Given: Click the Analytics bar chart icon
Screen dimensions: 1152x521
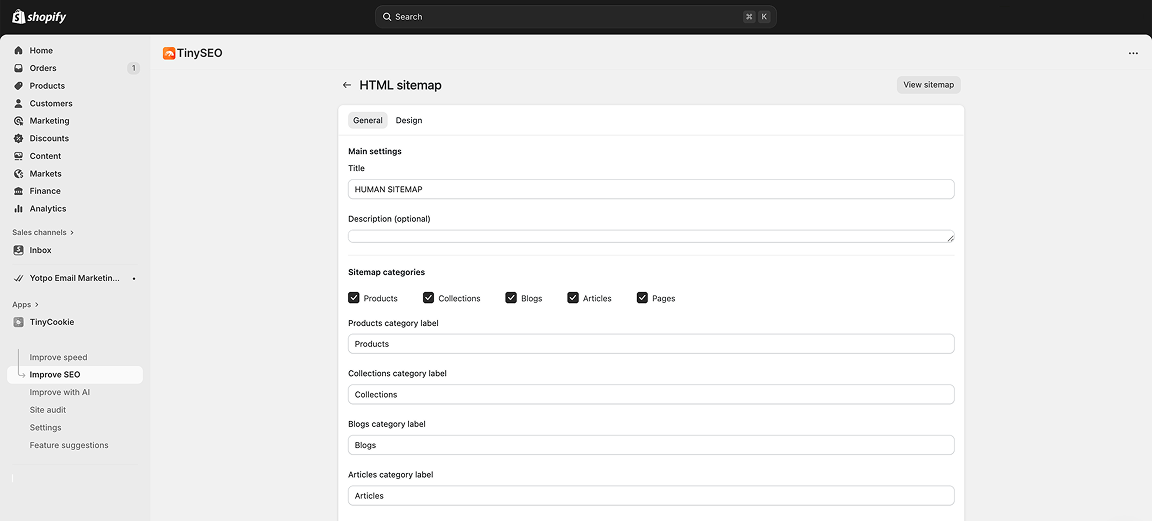Looking at the screenshot, I should point(18,209).
